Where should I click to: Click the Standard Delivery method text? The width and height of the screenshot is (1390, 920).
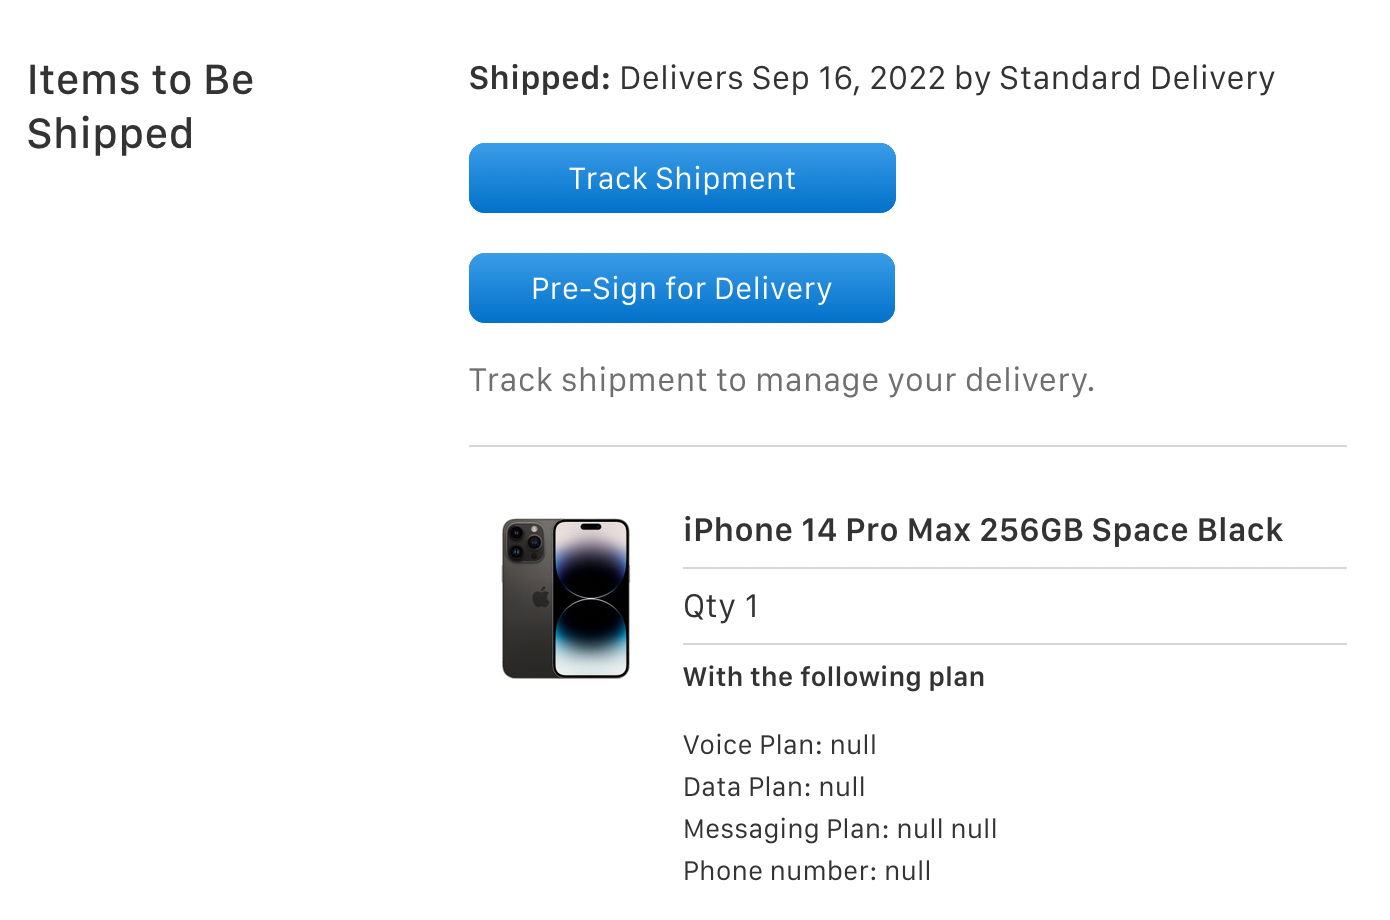tap(1137, 78)
